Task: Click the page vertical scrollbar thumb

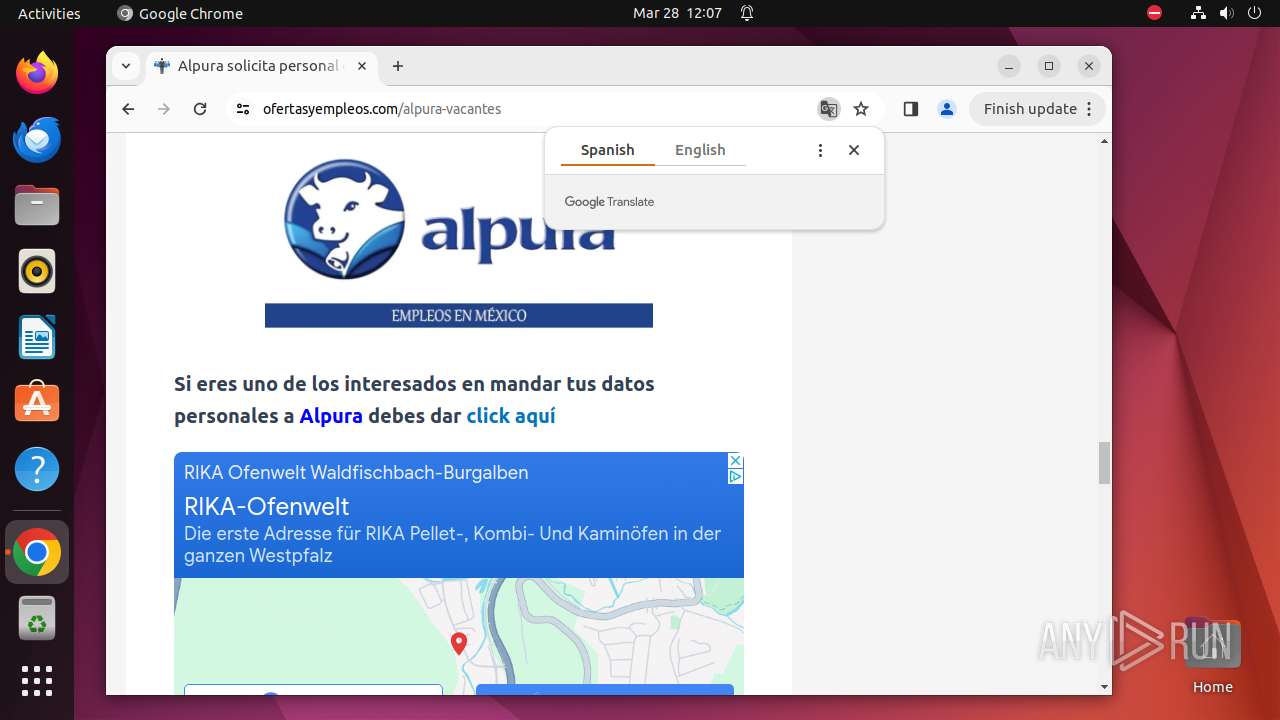Action: click(x=1104, y=463)
